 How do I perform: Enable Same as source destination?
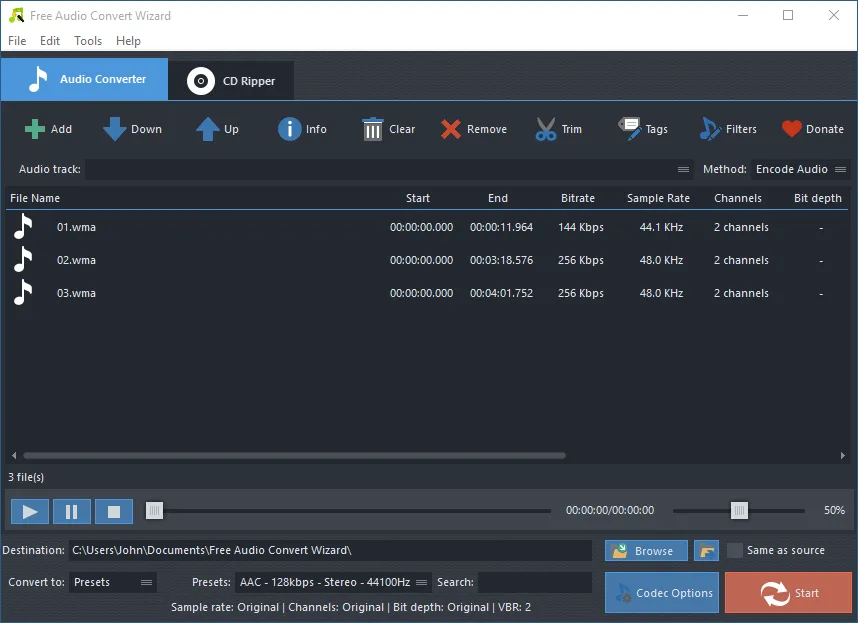click(x=735, y=550)
